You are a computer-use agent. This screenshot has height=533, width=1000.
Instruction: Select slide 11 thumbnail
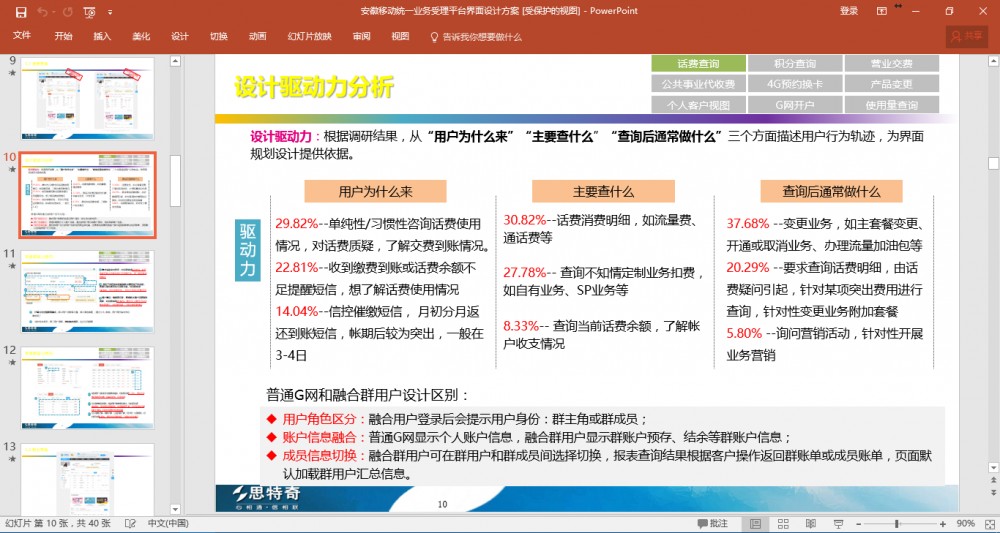pos(87,291)
